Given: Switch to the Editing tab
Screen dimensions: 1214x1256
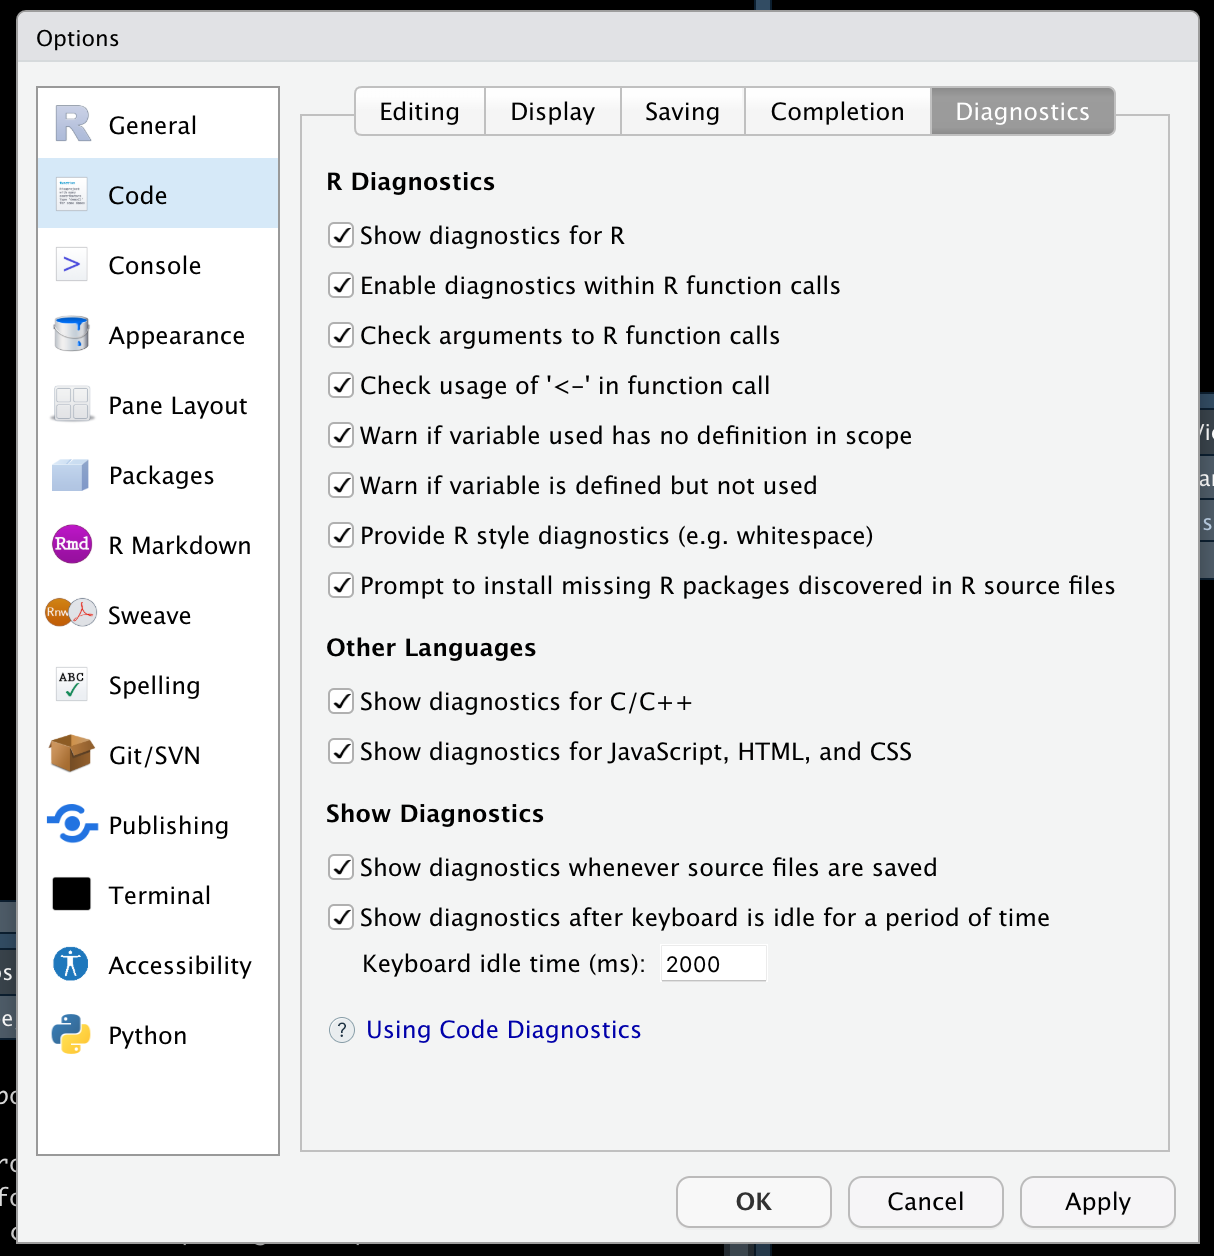Looking at the screenshot, I should (419, 111).
